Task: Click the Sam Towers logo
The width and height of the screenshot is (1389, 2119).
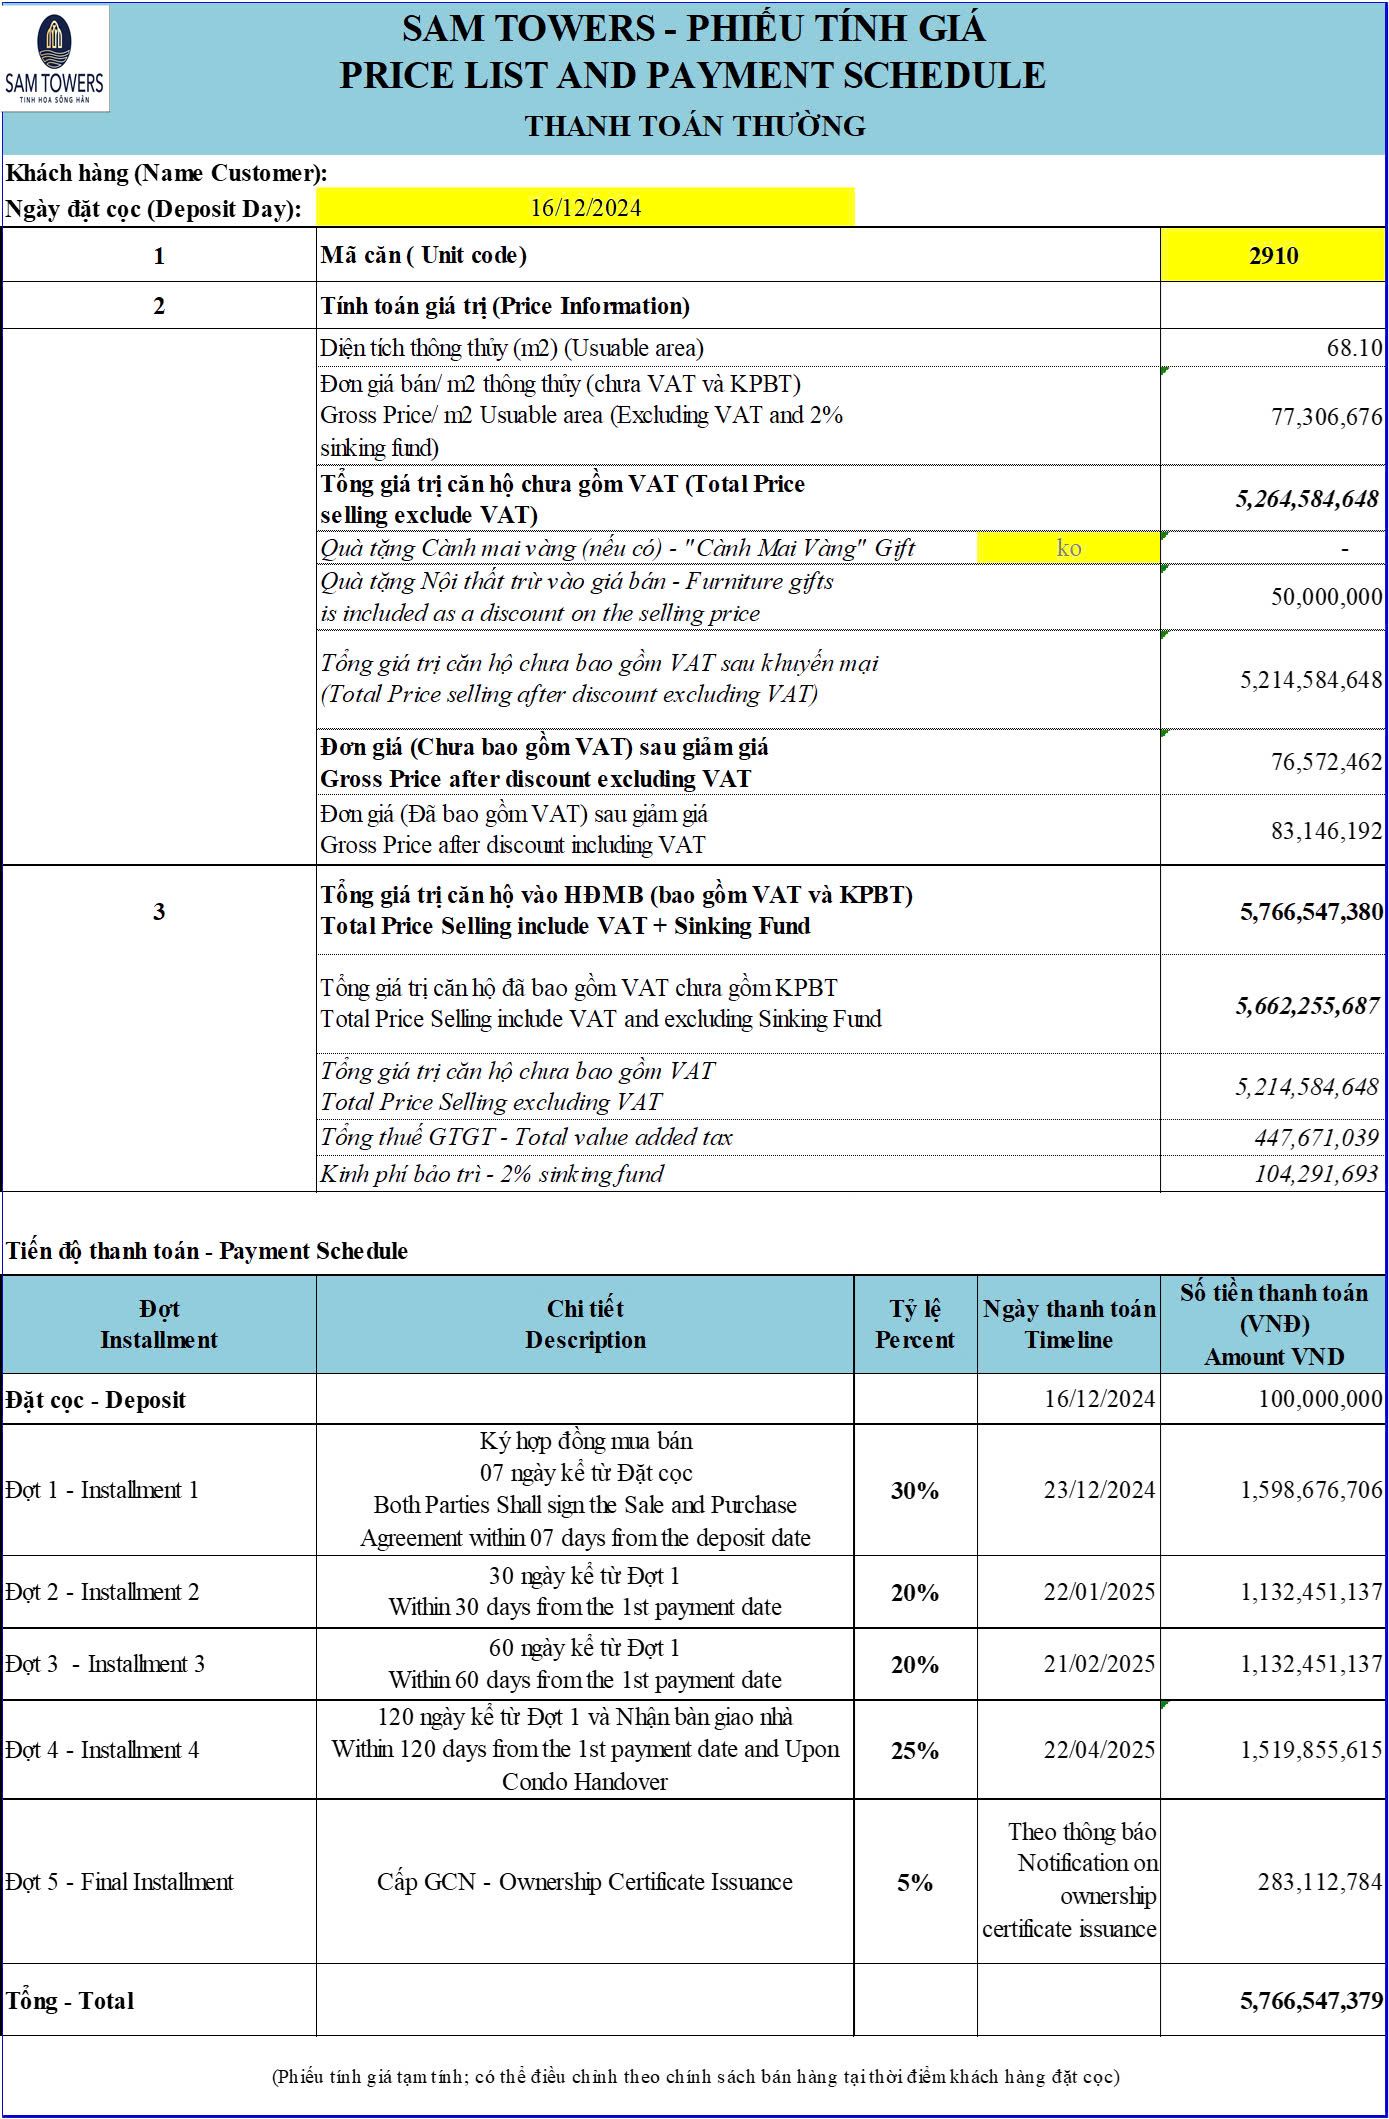Action: 55,58
